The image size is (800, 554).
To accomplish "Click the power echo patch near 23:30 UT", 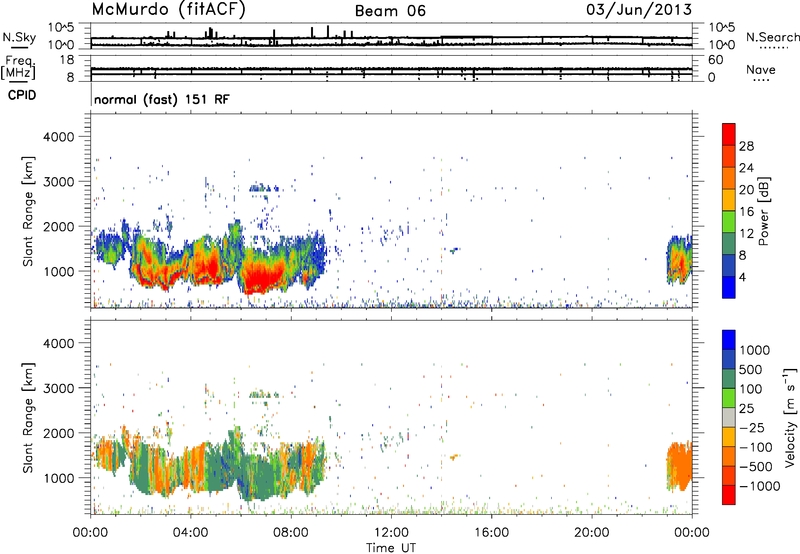I will pyautogui.click(x=680, y=259).
